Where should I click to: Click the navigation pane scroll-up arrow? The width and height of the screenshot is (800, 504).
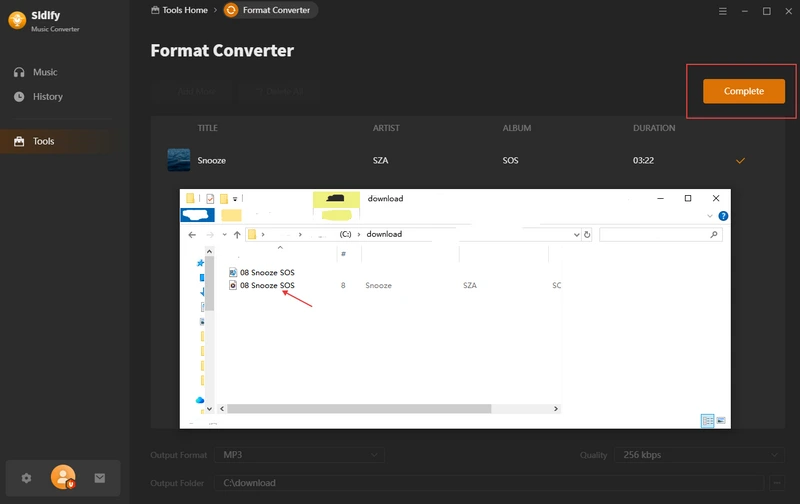click(x=209, y=251)
